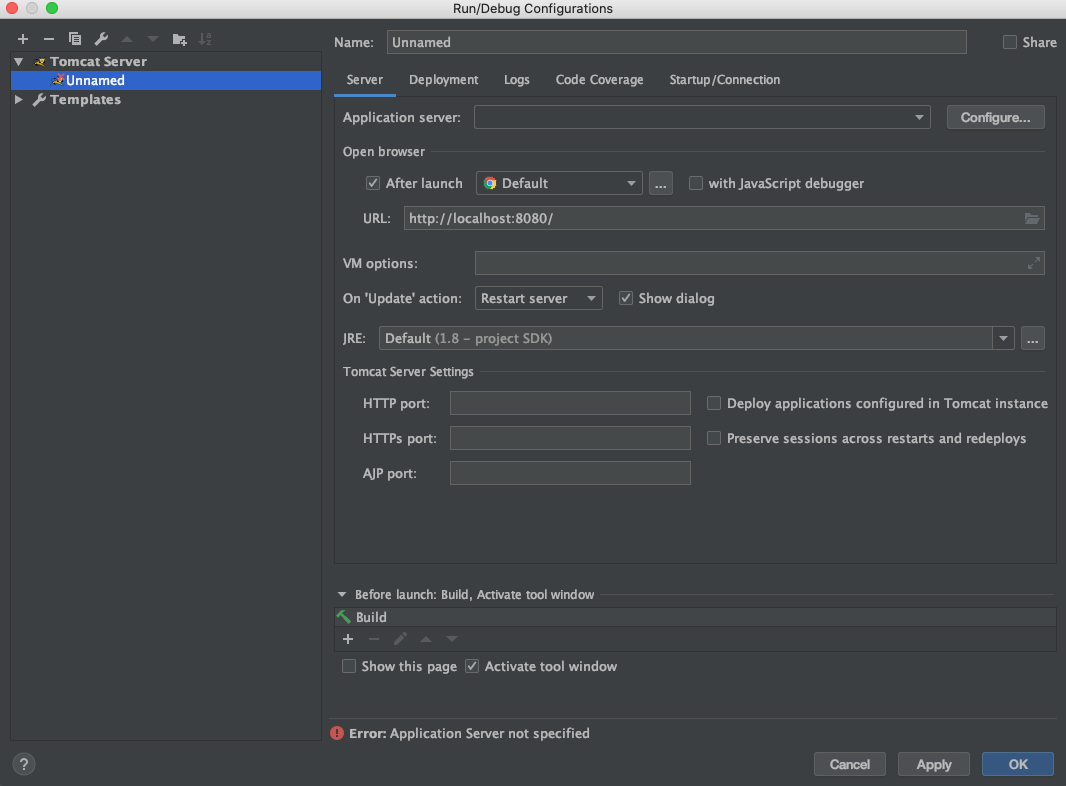This screenshot has height=786, width=1066.
Task: Collapse Tomcat Server tree node
Action: coord(19,62)
